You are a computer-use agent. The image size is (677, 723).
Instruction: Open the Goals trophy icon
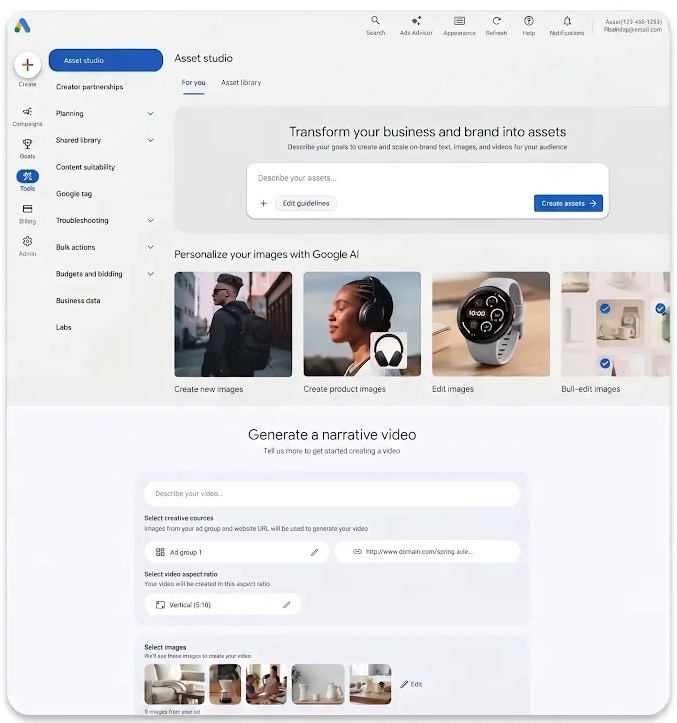(27, 144)
